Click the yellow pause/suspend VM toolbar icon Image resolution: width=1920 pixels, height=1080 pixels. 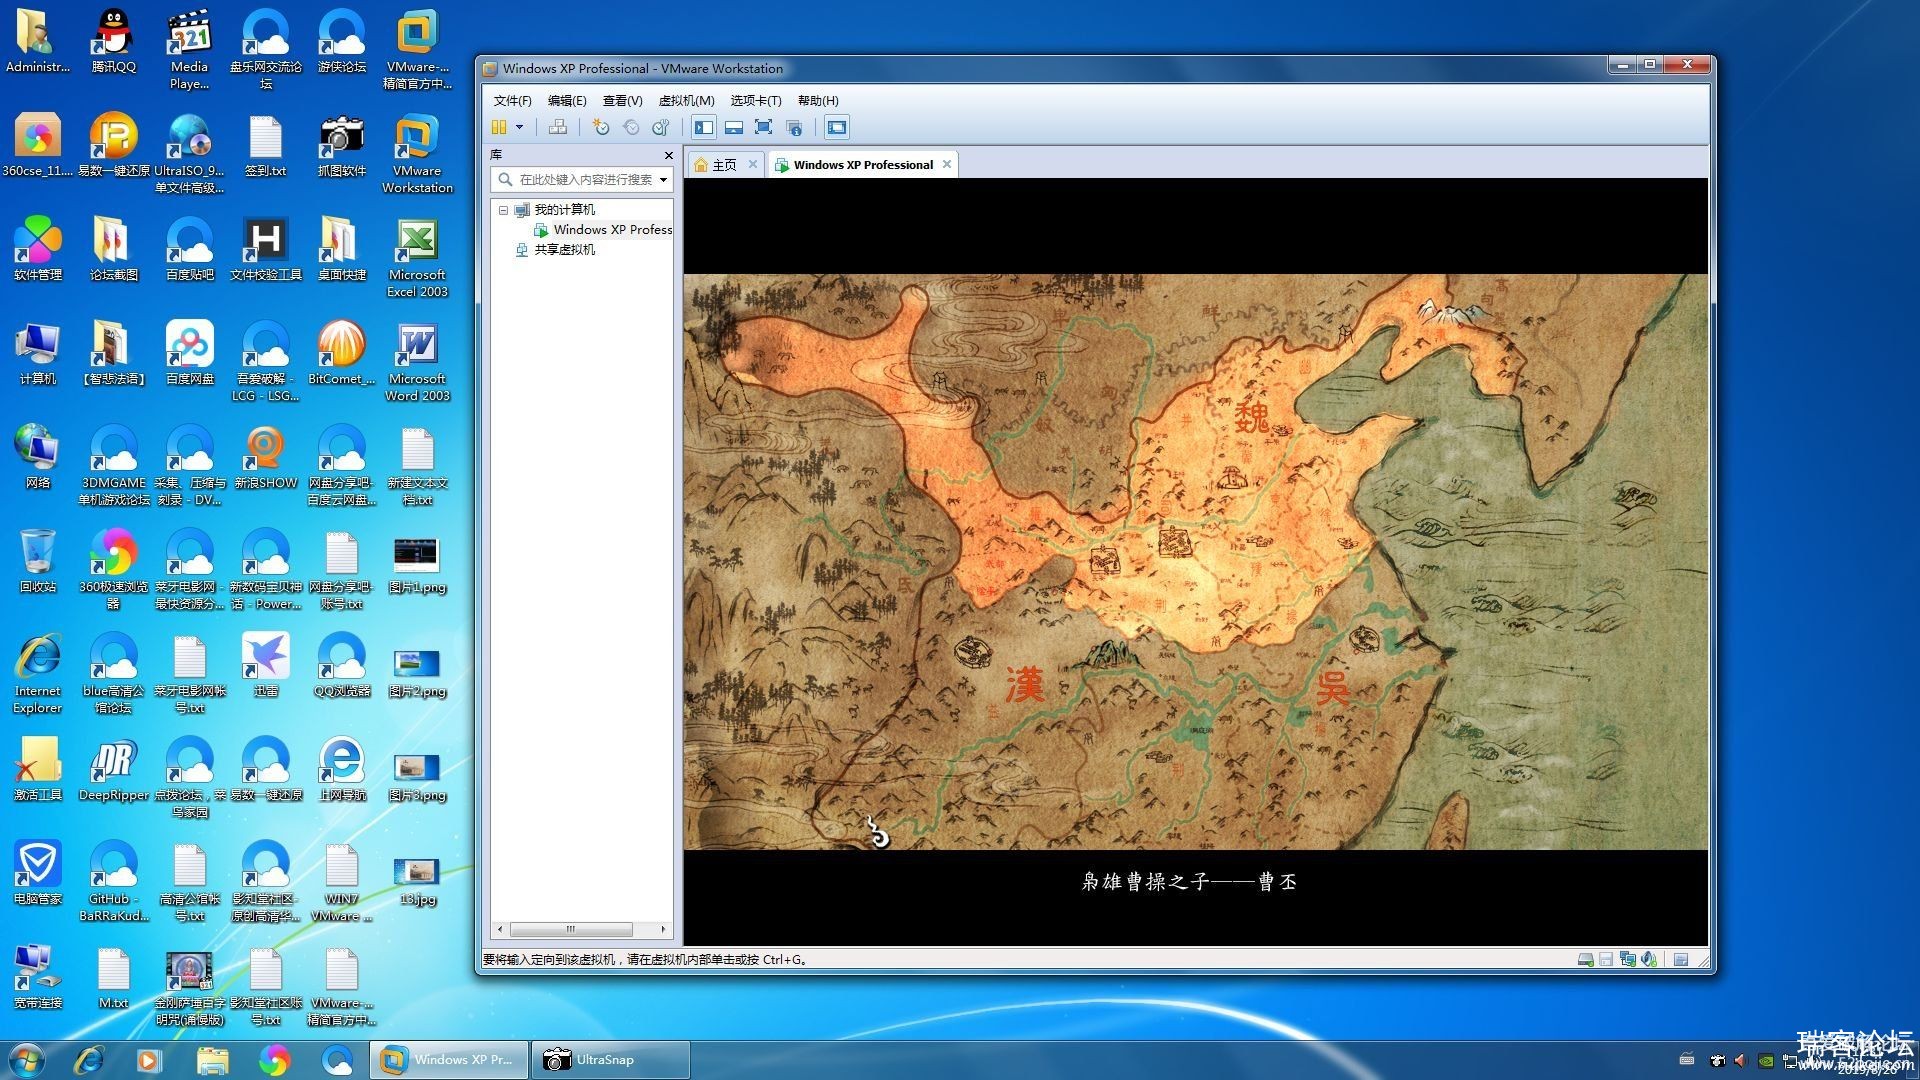pos(498,127)
